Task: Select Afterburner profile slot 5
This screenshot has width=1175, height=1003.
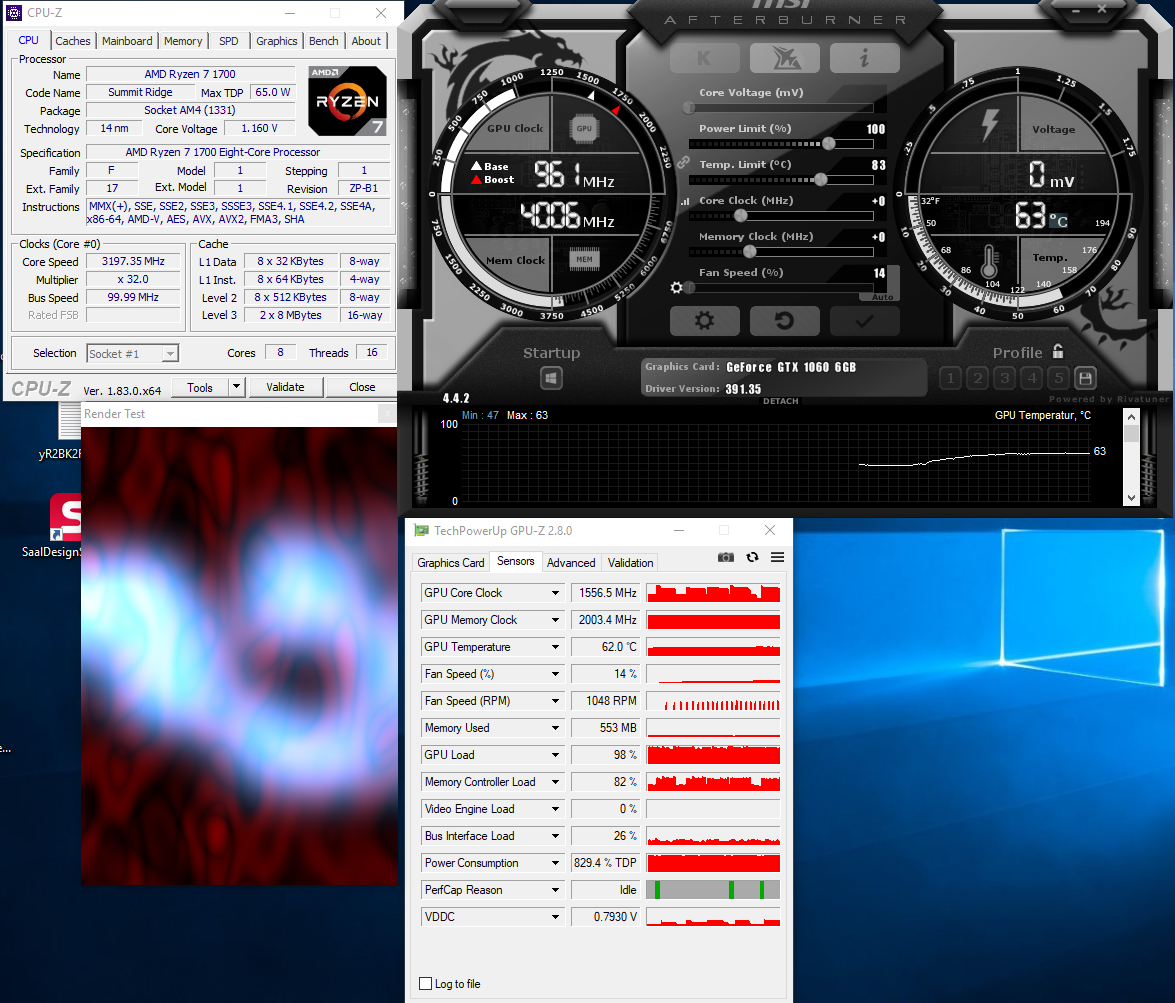Action: tap(1059, 378)
